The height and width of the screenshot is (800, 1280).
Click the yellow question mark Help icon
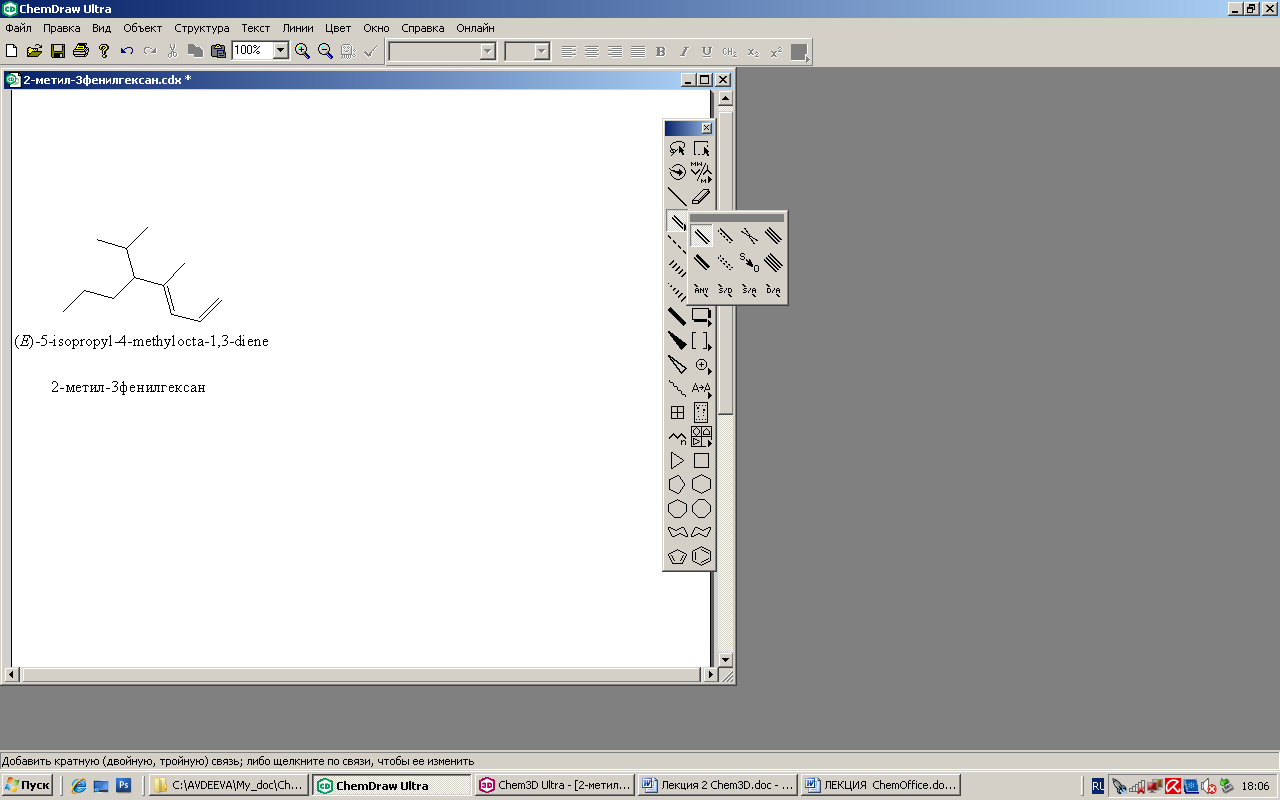click(x=103, y=51)
